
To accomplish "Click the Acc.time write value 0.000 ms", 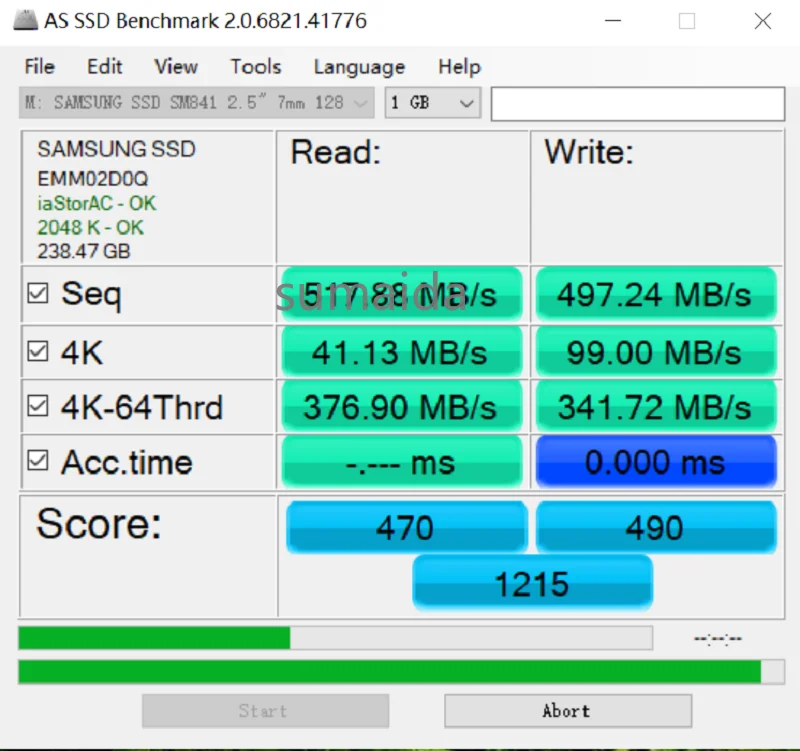I will tap(656, 462).
